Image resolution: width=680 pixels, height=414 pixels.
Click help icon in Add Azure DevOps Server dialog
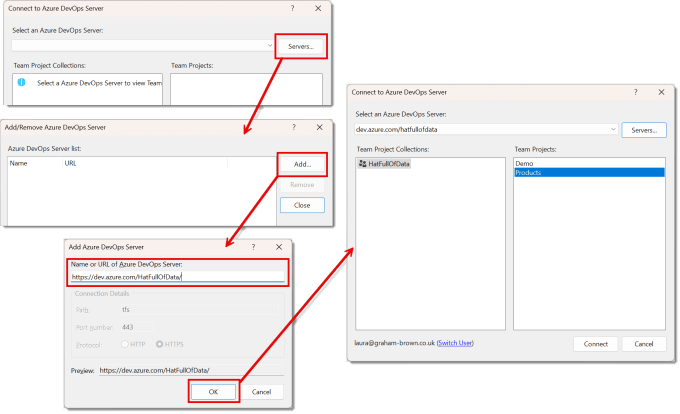click(254, 247)
